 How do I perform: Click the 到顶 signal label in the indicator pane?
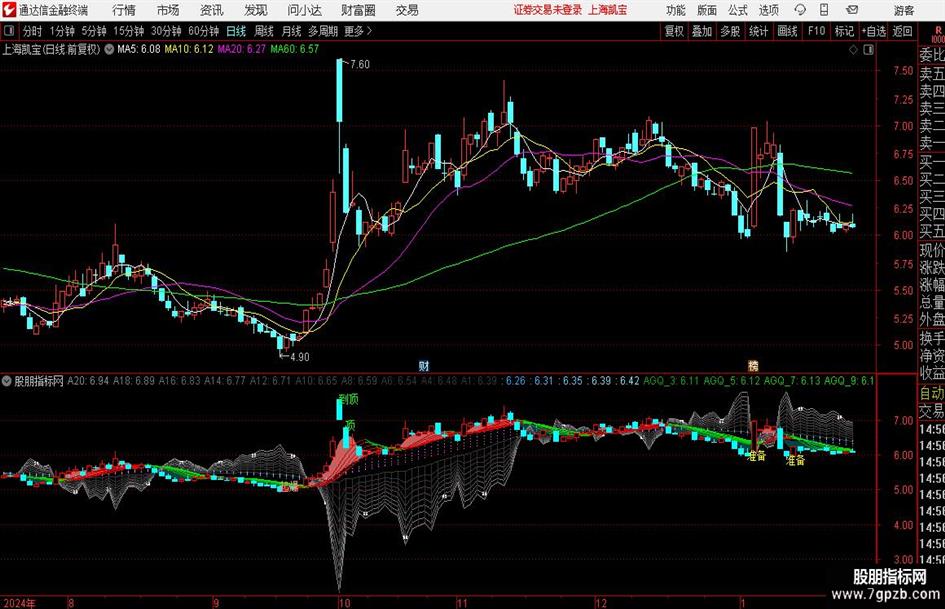(348, 399)
